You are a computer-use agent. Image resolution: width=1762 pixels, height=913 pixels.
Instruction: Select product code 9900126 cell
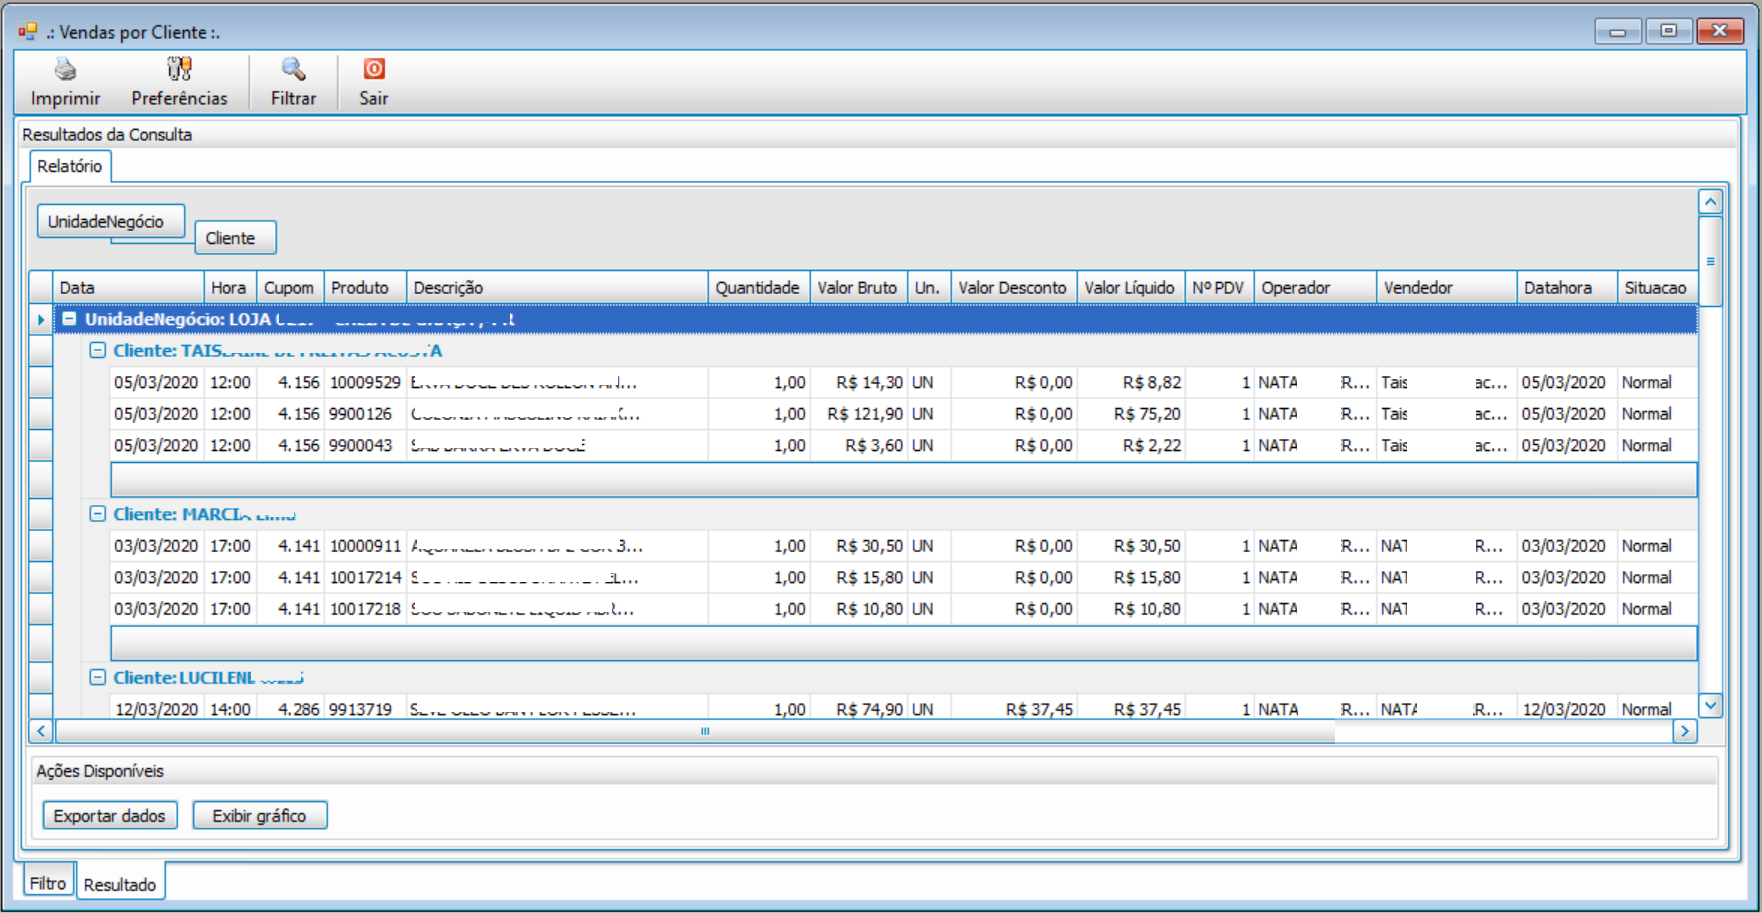coord(365,413)
